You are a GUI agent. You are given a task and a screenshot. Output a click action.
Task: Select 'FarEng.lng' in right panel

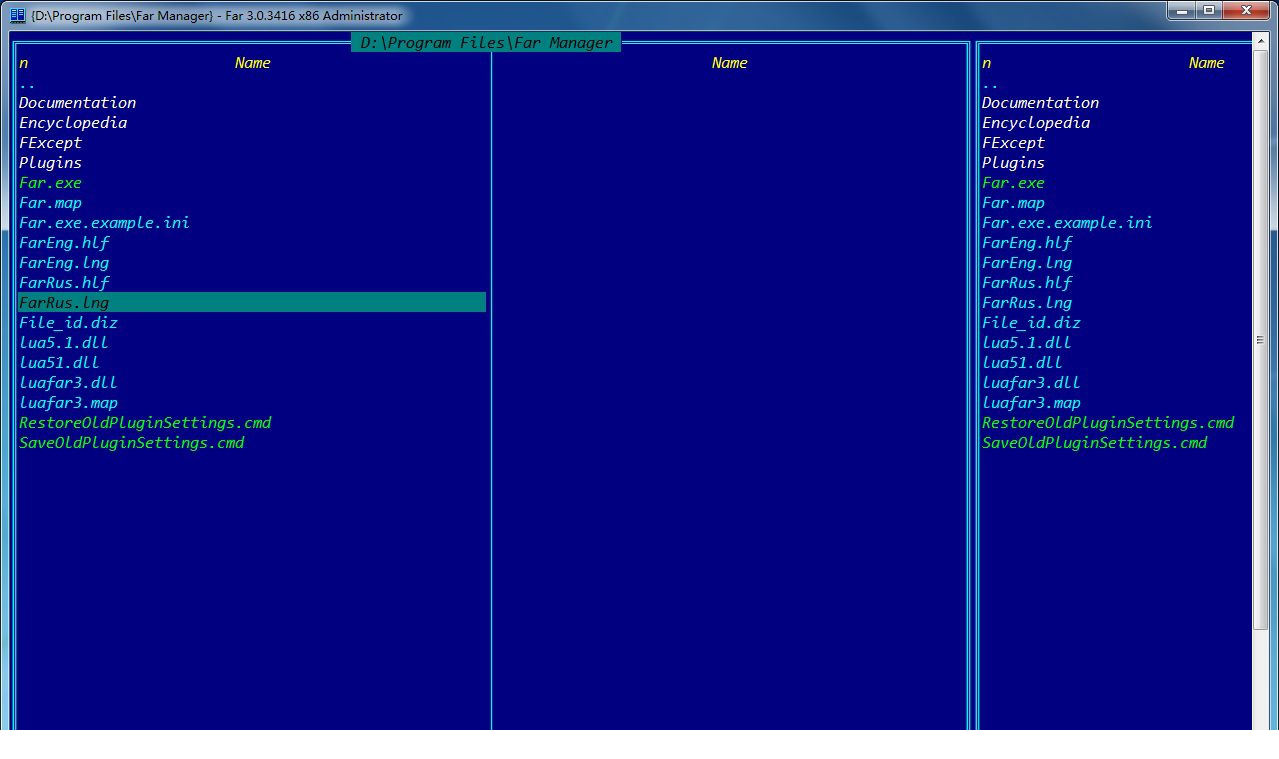point(1027,263)
